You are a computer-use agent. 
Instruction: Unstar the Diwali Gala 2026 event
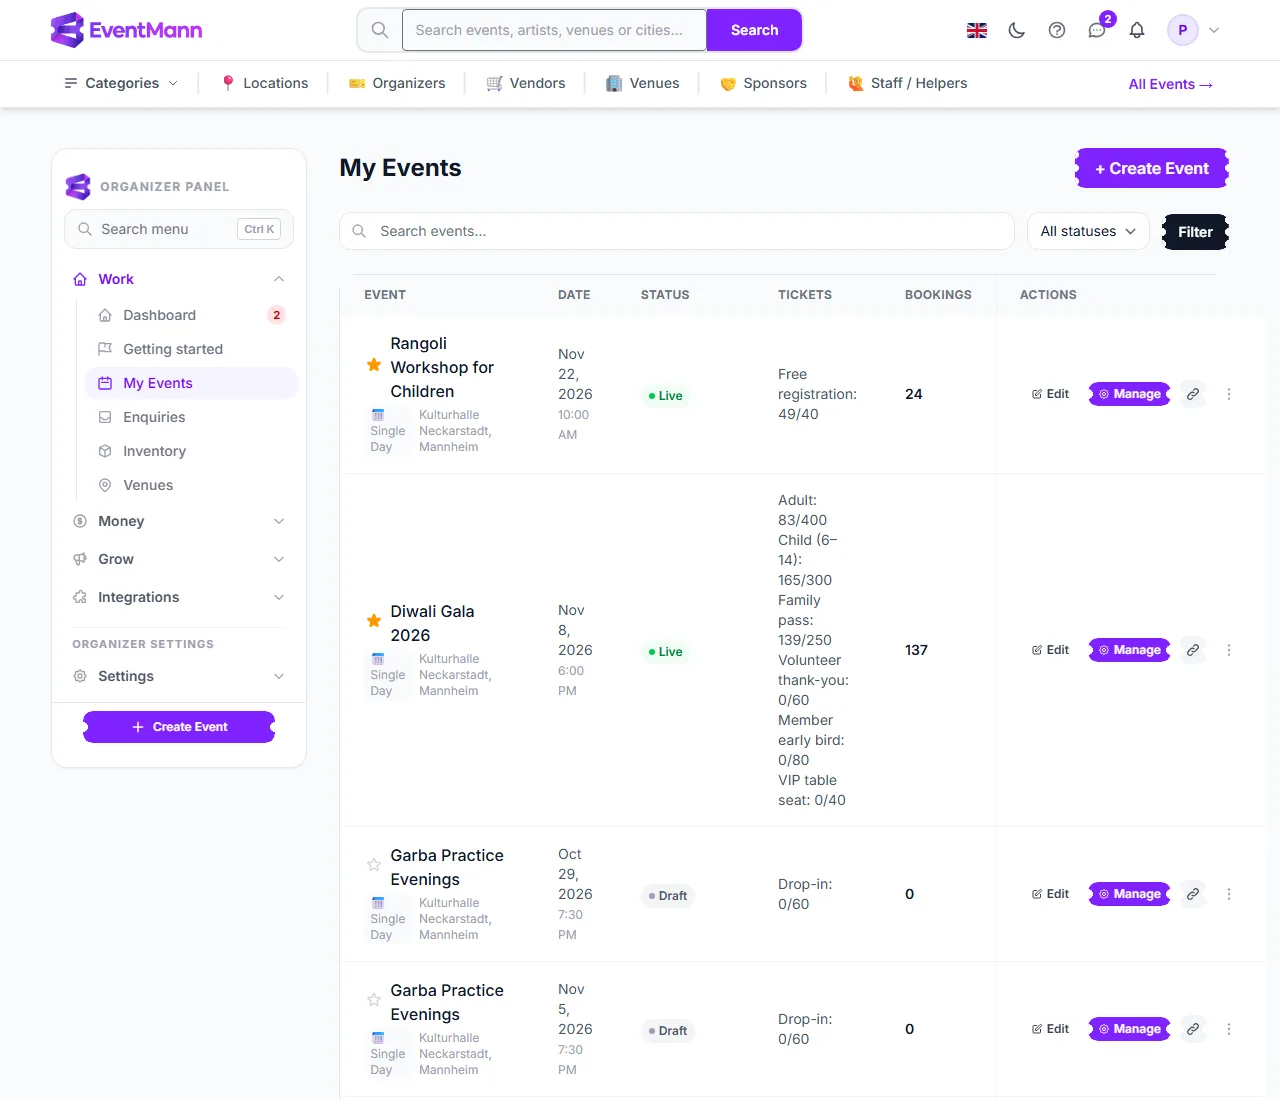pos(374,621)
